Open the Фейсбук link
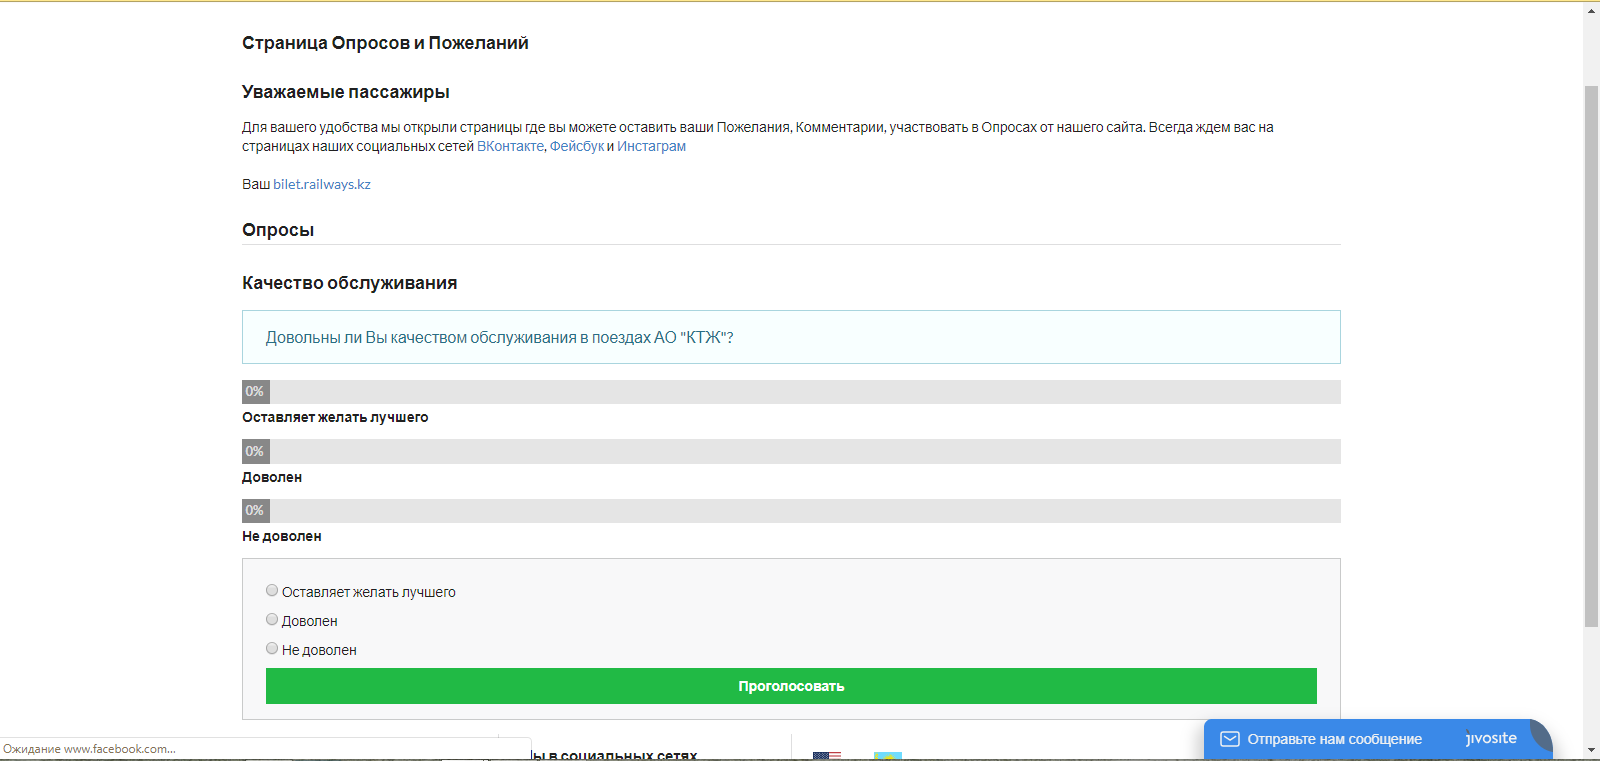The image size is (1600, 761). coord(577,146)
